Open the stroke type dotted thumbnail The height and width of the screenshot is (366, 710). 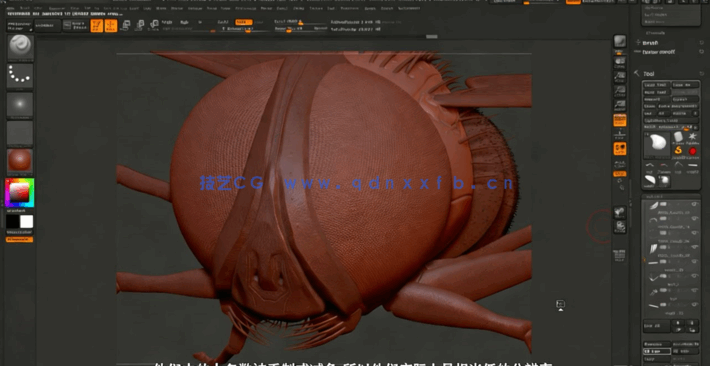click(x=20, y=76)
